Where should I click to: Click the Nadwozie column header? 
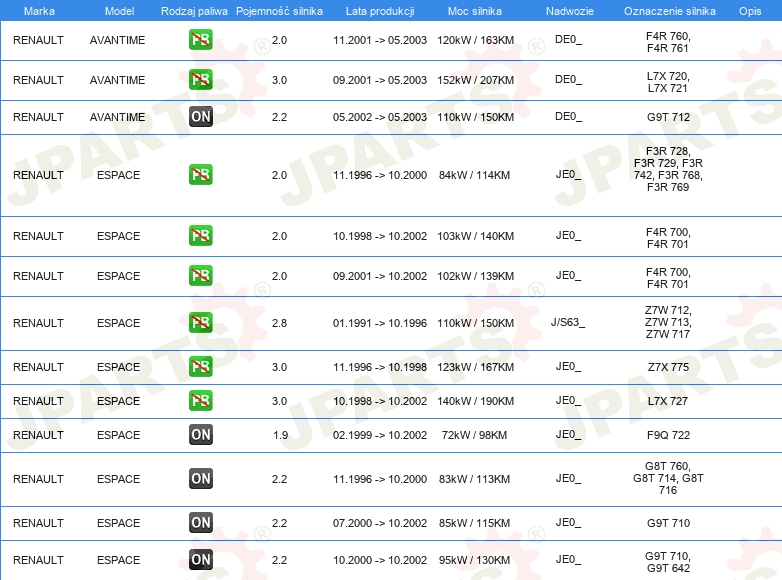pos(570,11)
